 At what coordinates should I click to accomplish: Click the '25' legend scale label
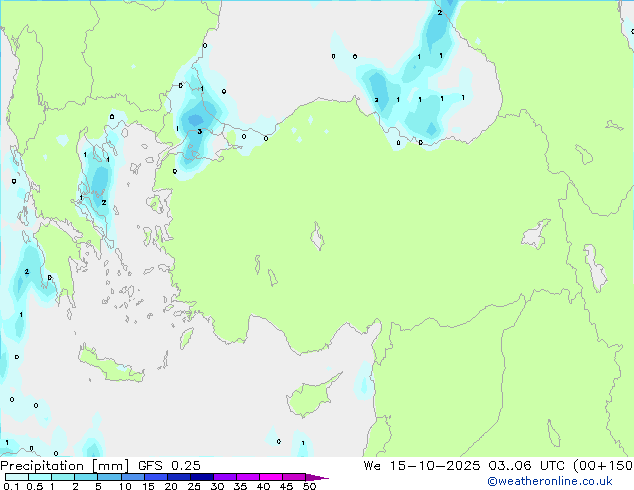[194, 486]
